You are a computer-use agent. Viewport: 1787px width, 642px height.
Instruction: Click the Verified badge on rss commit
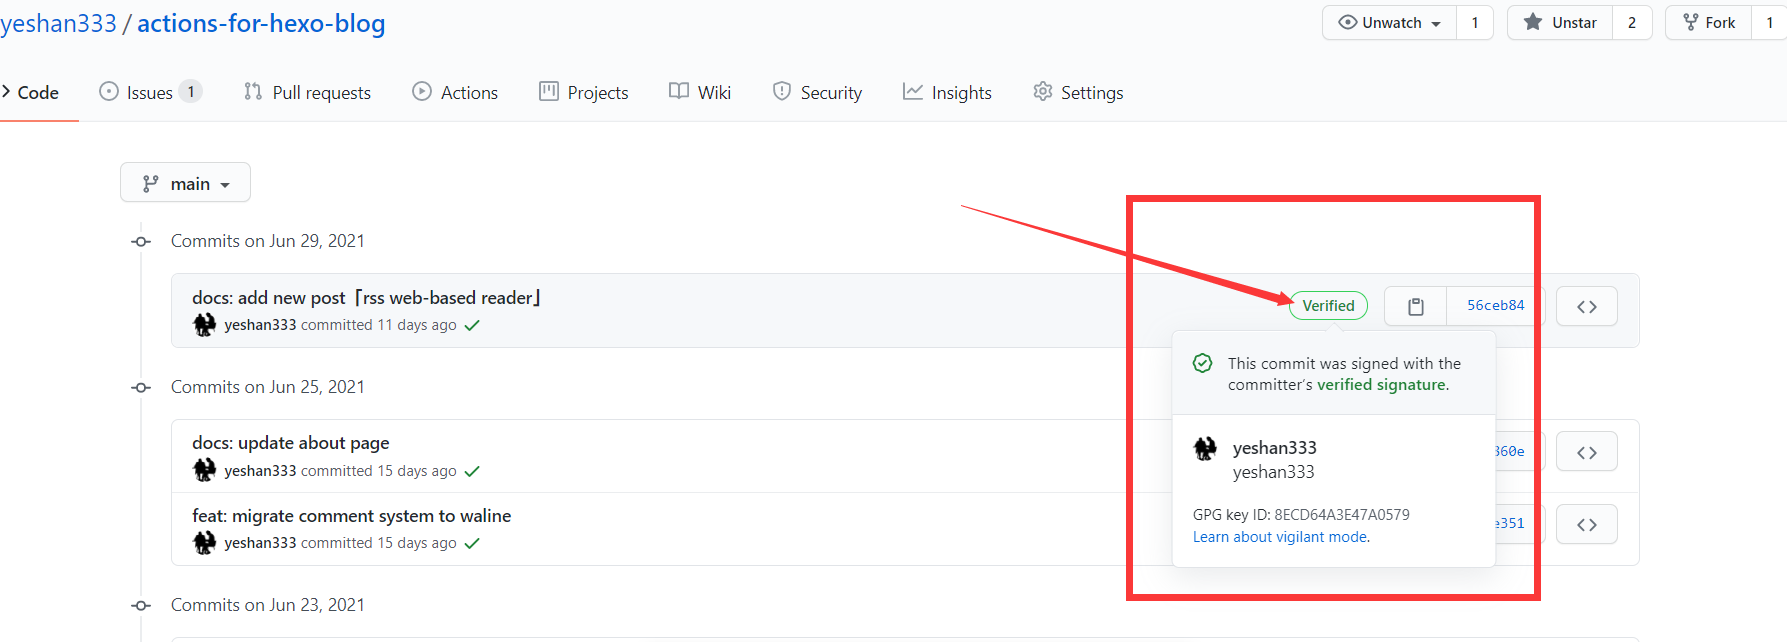(x=1328, y=306)
